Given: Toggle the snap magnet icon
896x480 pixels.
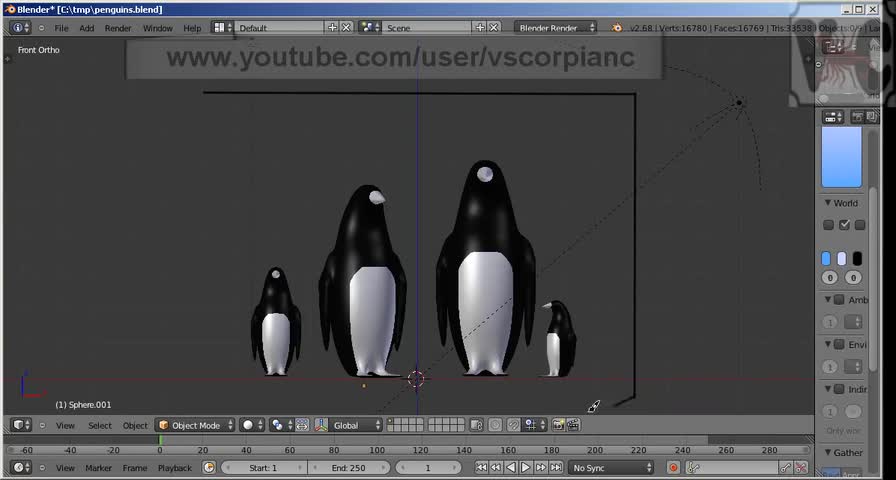Looking at the screenshot, I should pyautogui.click(x=514, y=425).
